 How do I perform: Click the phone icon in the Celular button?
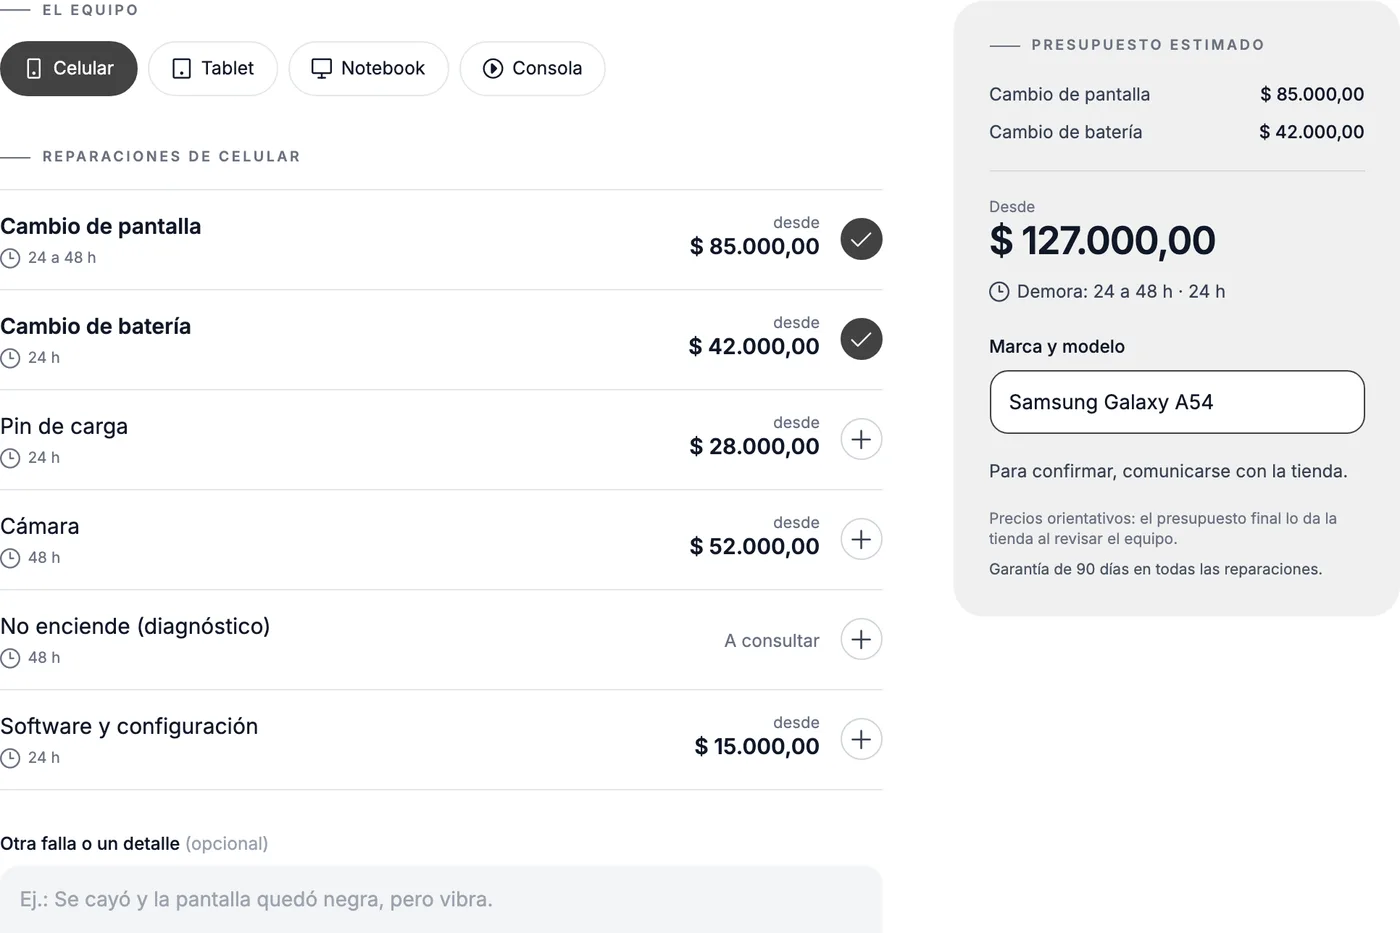(33, 68)
